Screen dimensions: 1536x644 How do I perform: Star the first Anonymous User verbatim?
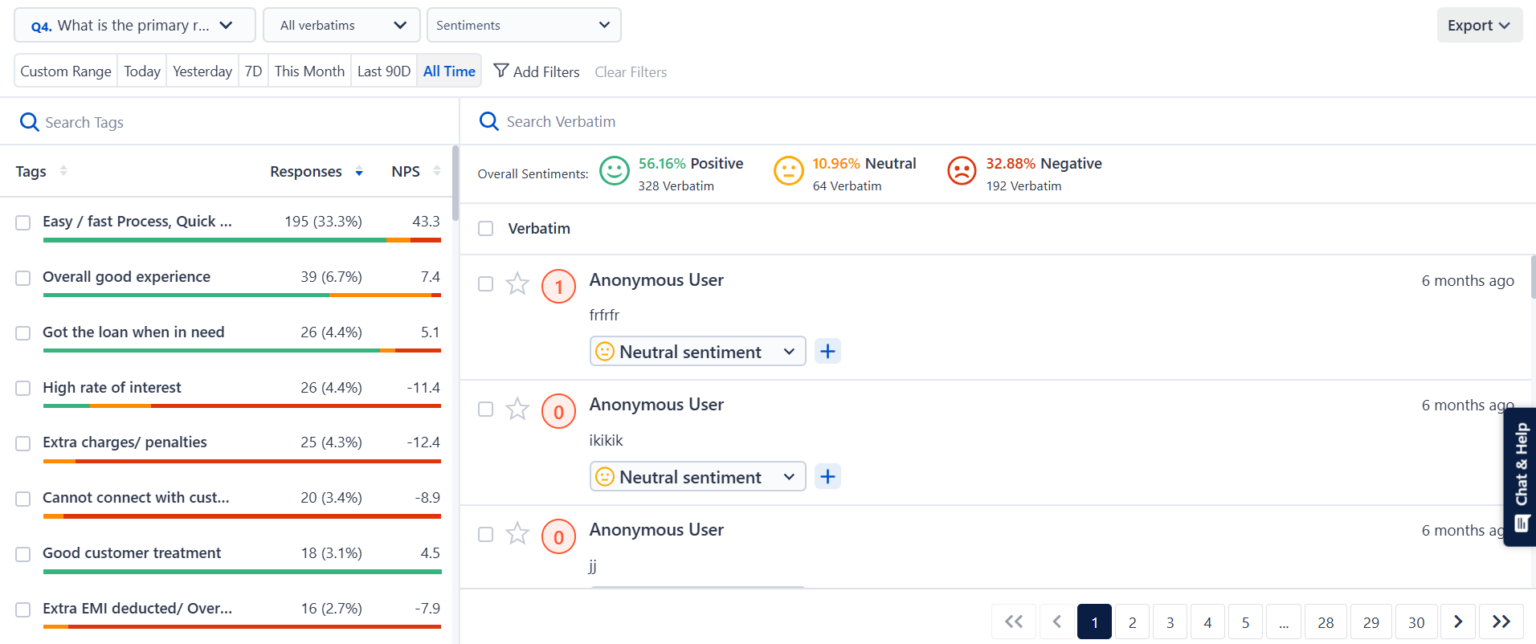pyautogui.click(x=517, y=284)
